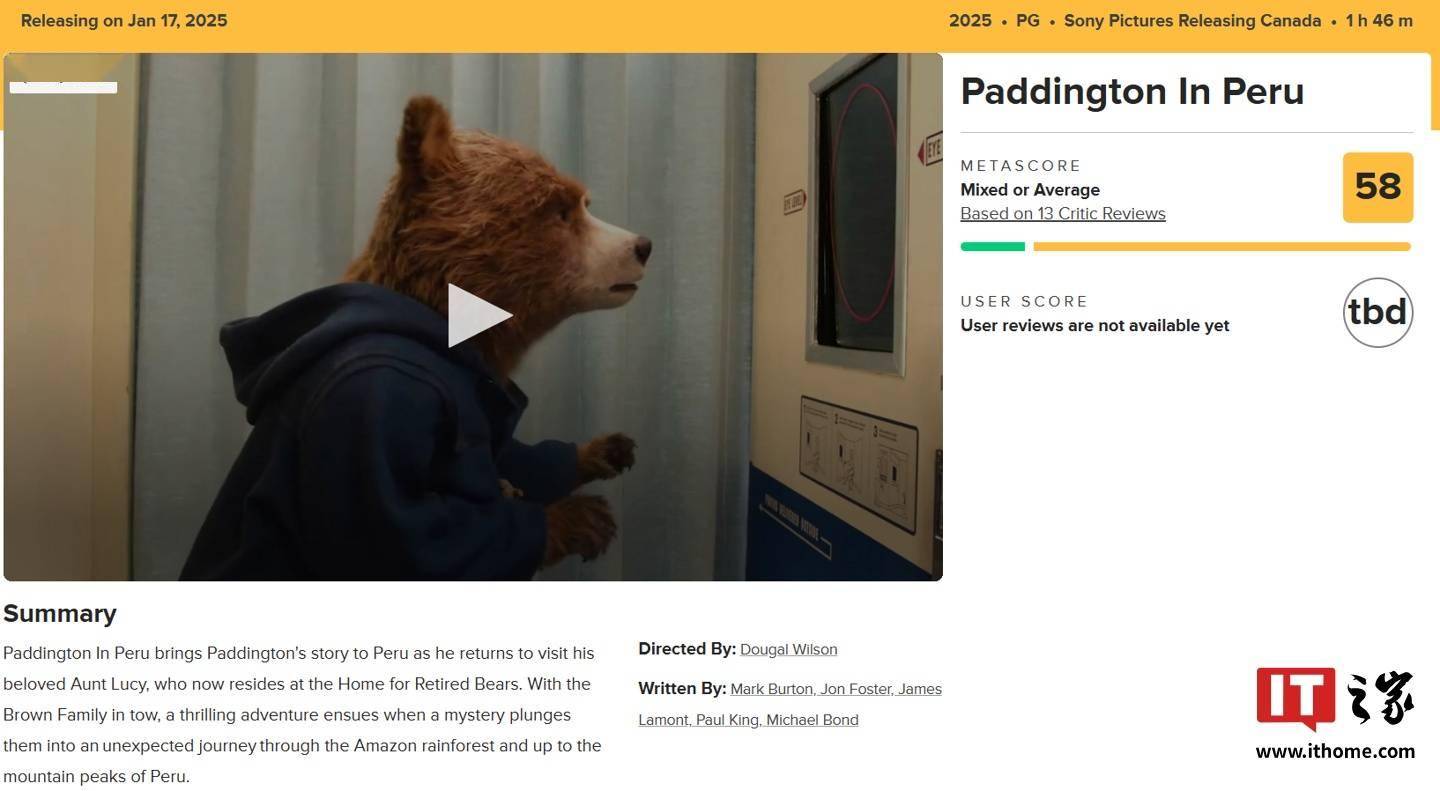Play the Paddington In Peru trailer
This screenshot has width=1440, height=791.
pos(480,316)
